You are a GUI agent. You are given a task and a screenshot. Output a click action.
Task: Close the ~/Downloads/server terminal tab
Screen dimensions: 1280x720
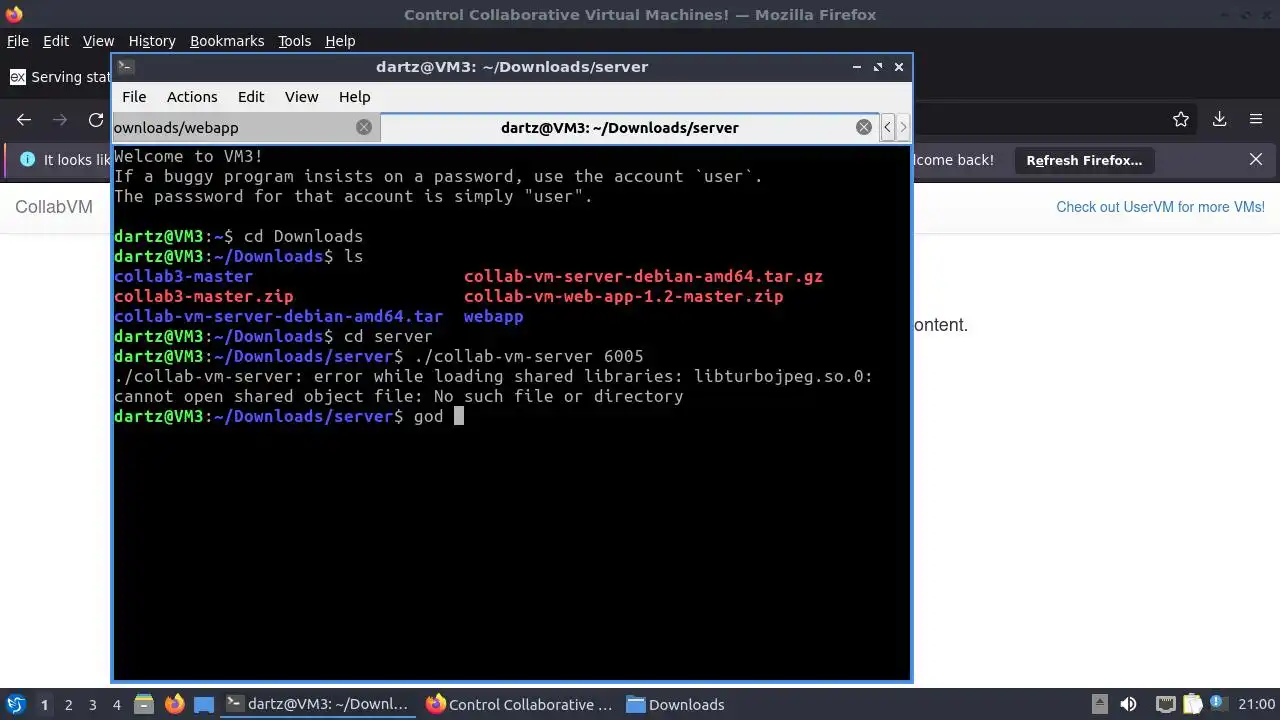click(x=864, y=127)
